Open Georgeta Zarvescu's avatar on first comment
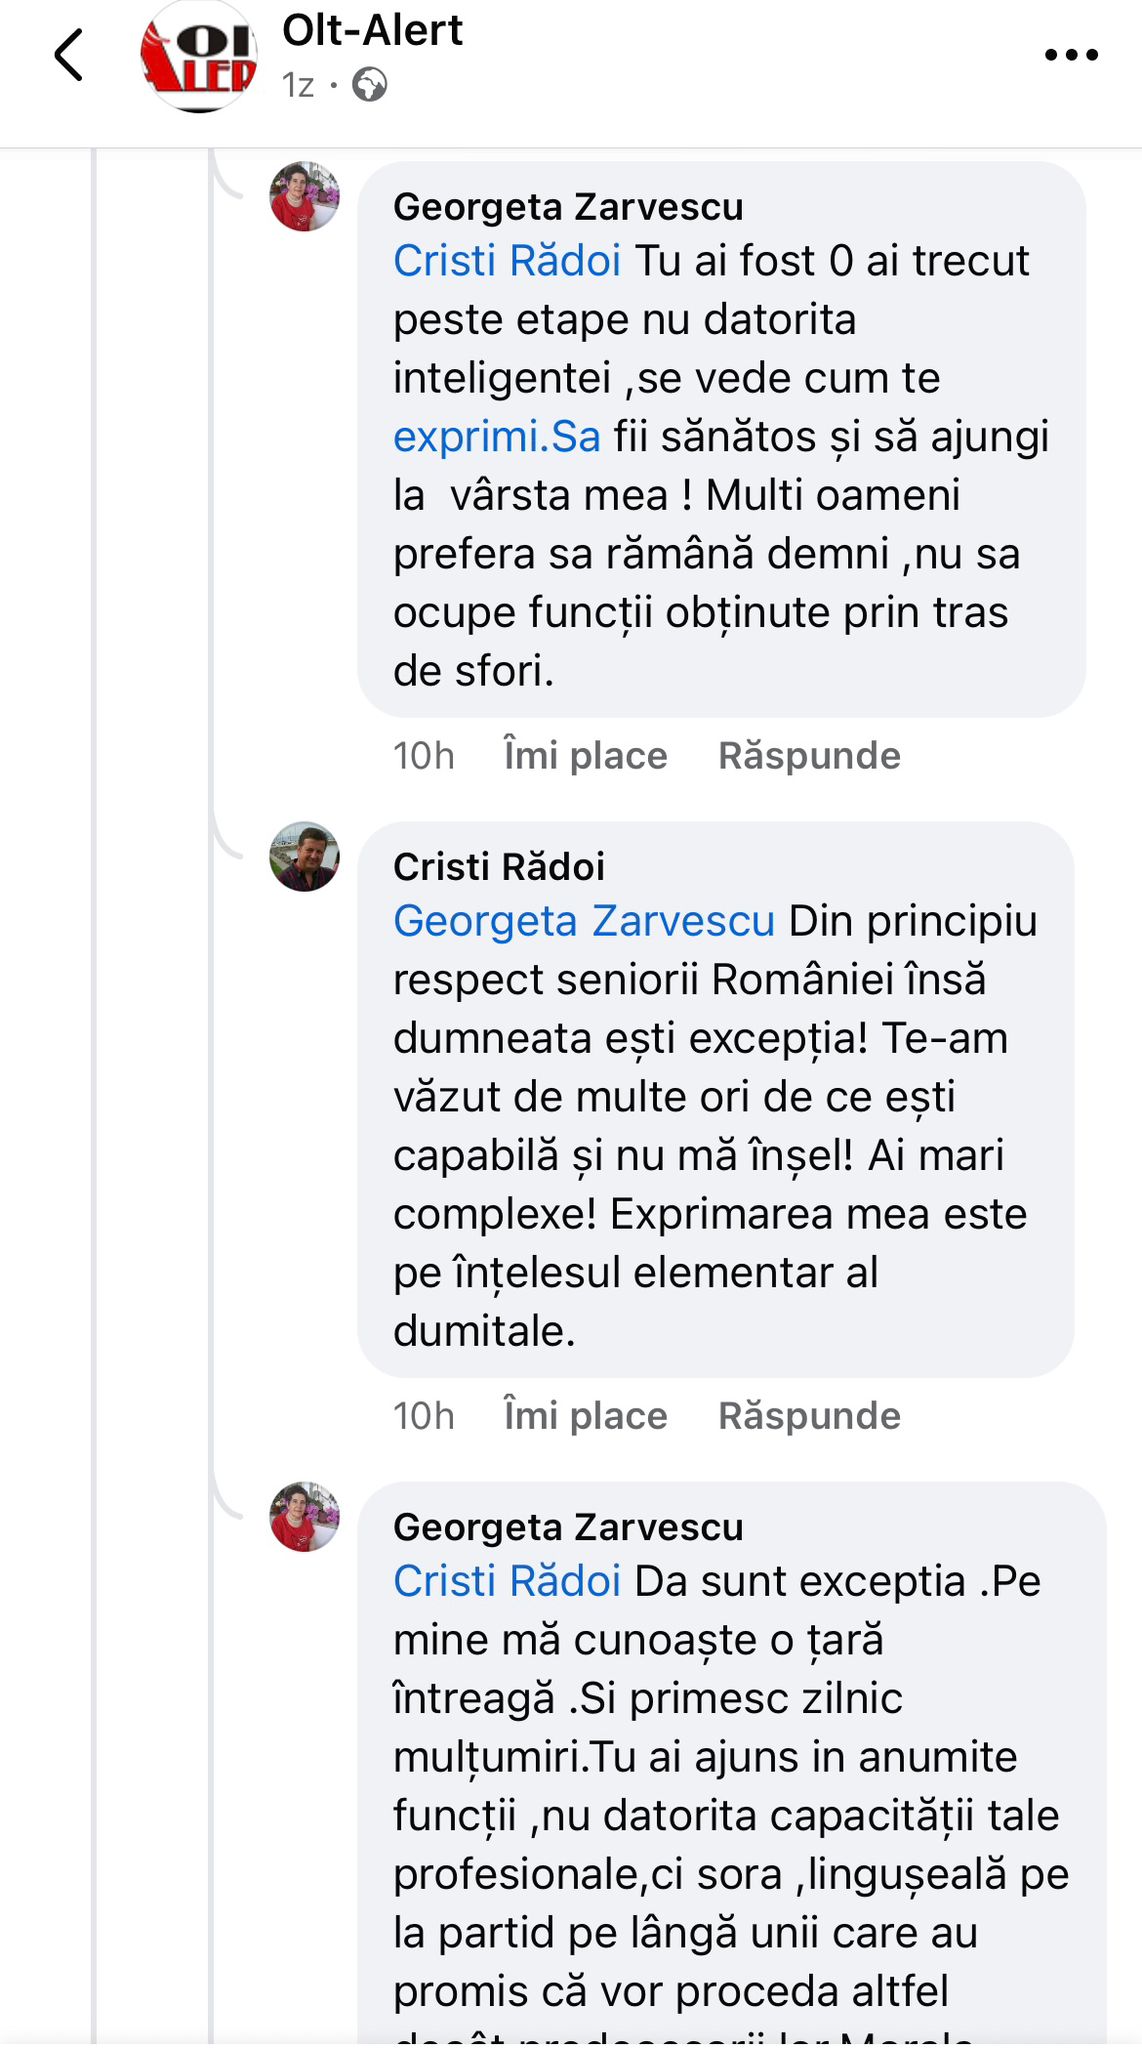 pos(305,197)
